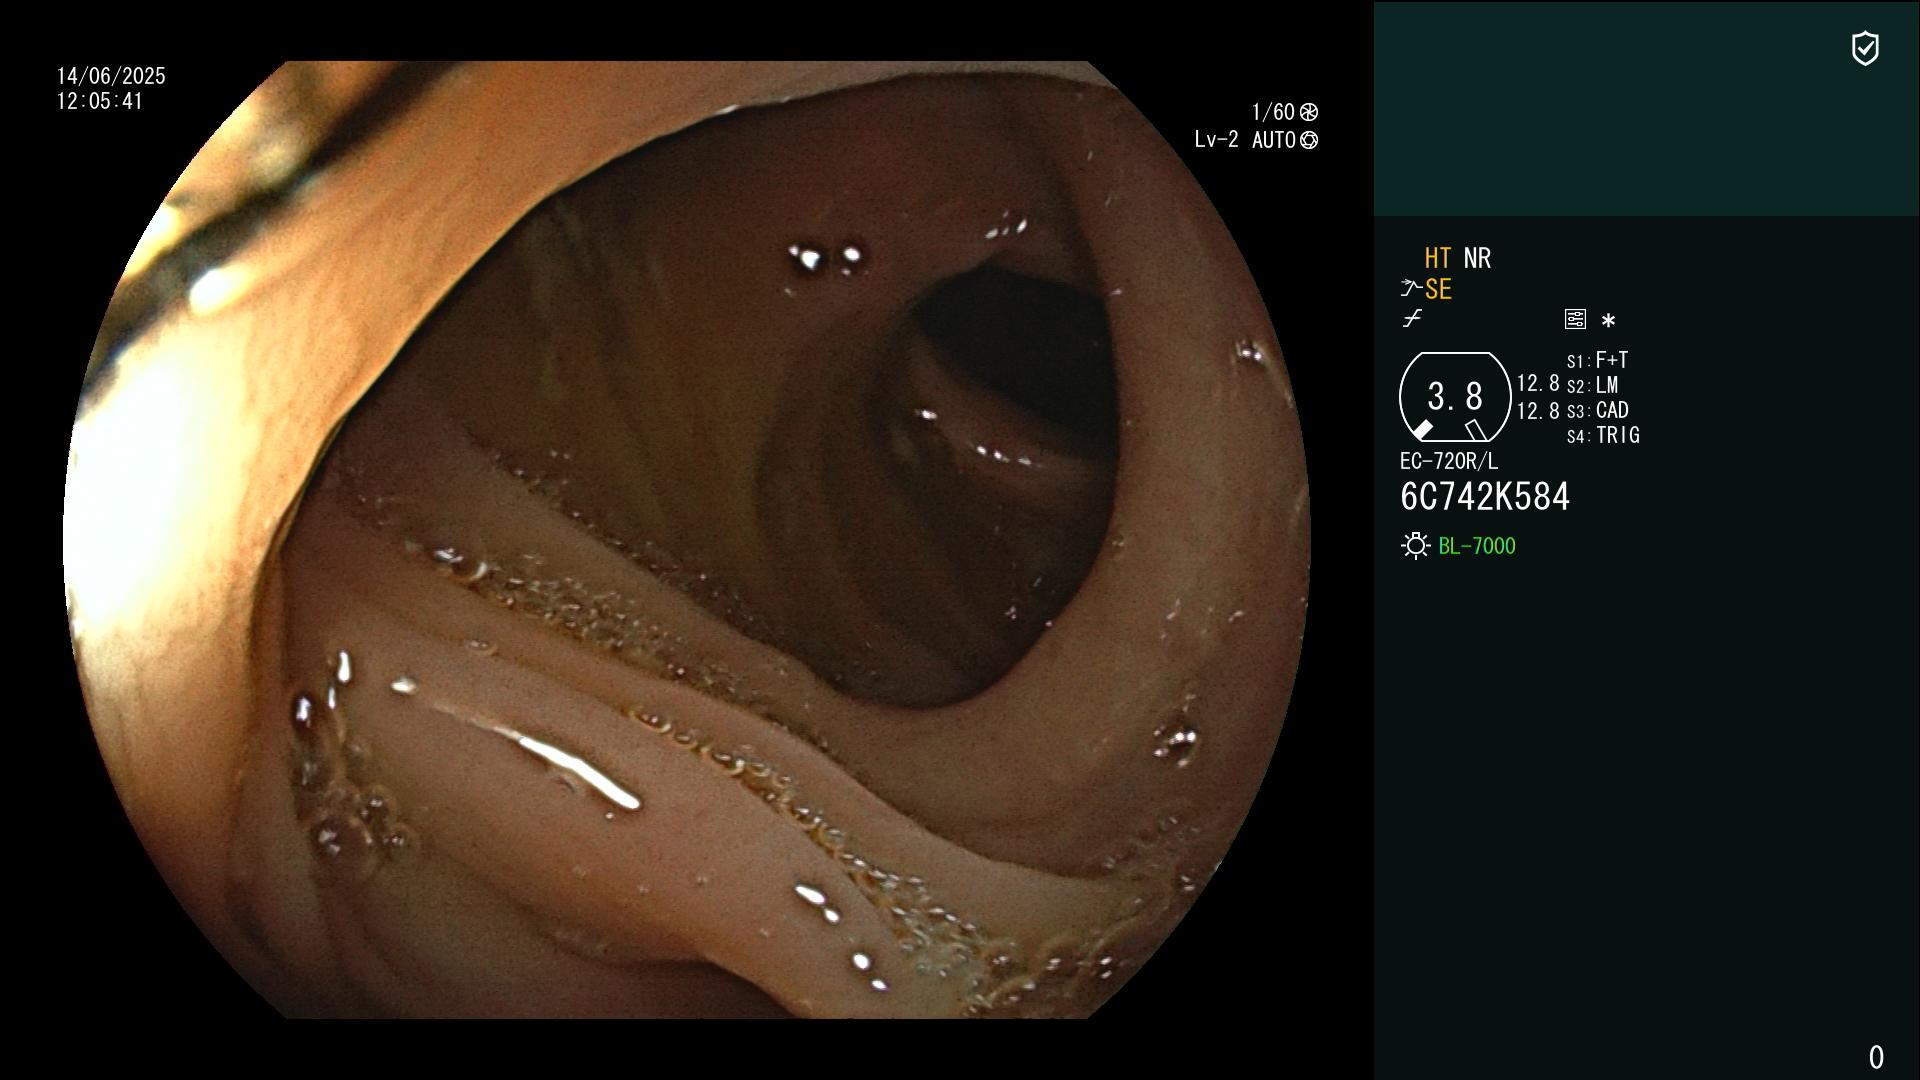The height and width of the screenshot is (1080, 1920).
Task: Click the scope tip diagram showing 3.8
Action: click(x=1455, y=397)
